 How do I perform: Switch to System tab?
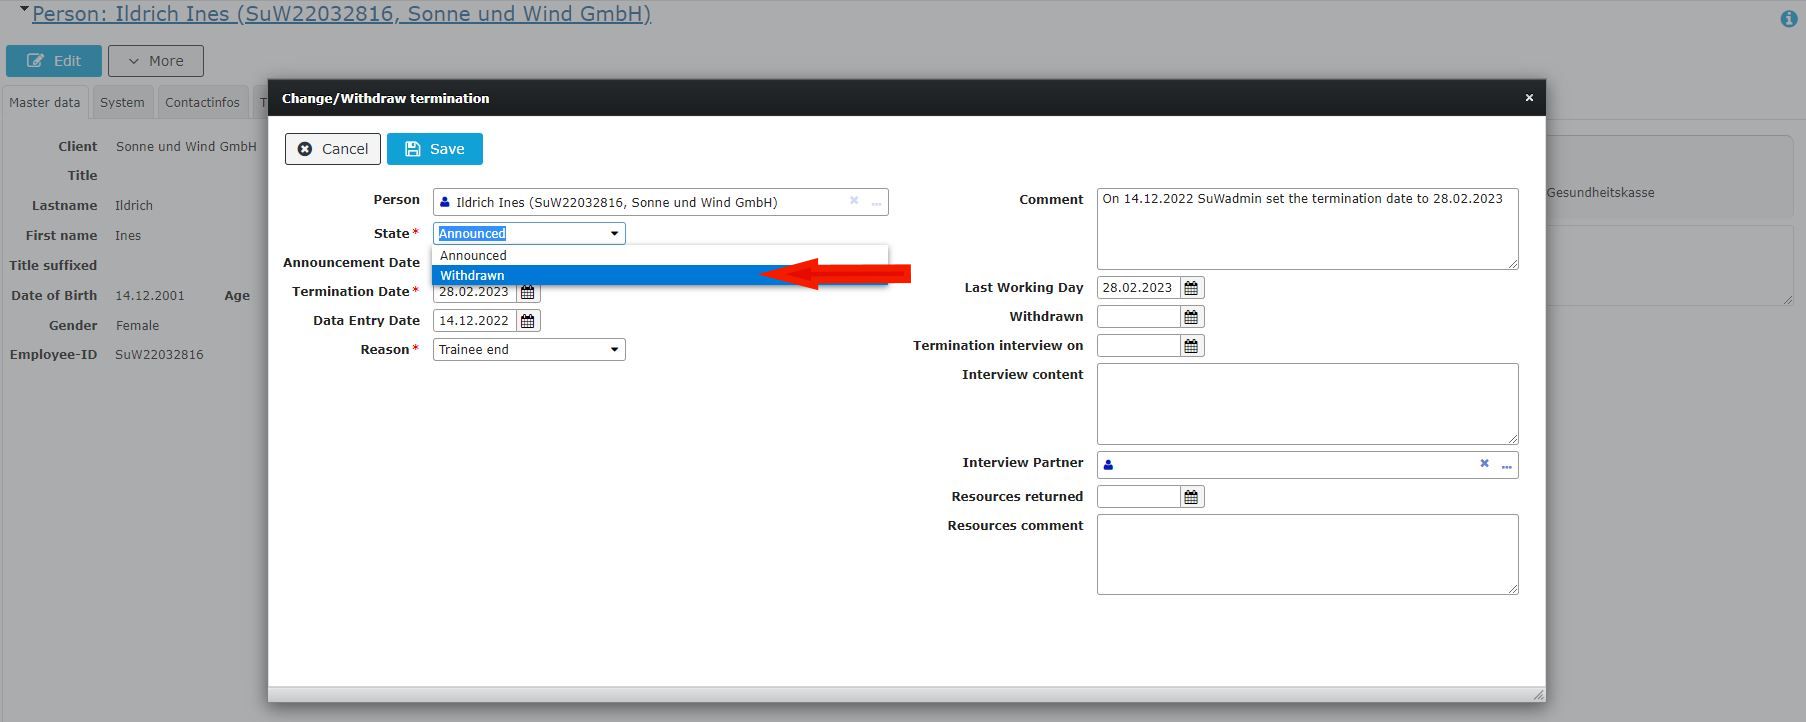coord(122,102)
